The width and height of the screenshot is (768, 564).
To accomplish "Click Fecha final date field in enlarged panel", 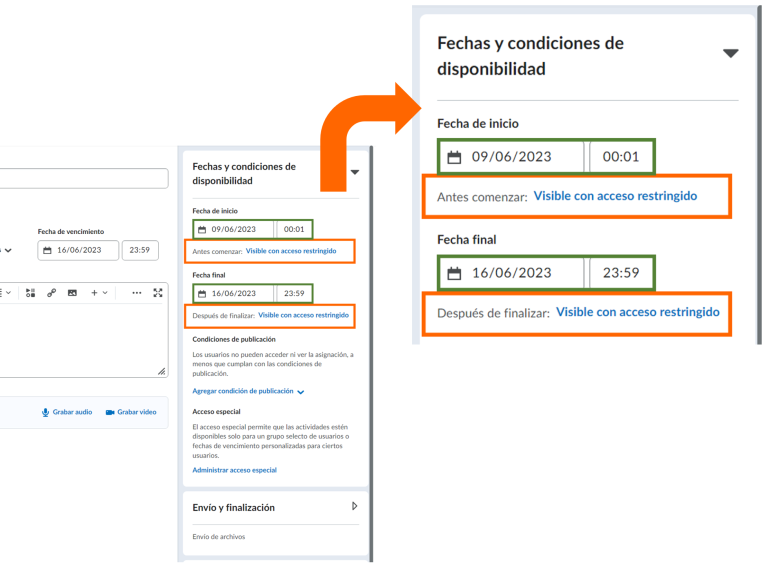I will click(x=512, y=273).
